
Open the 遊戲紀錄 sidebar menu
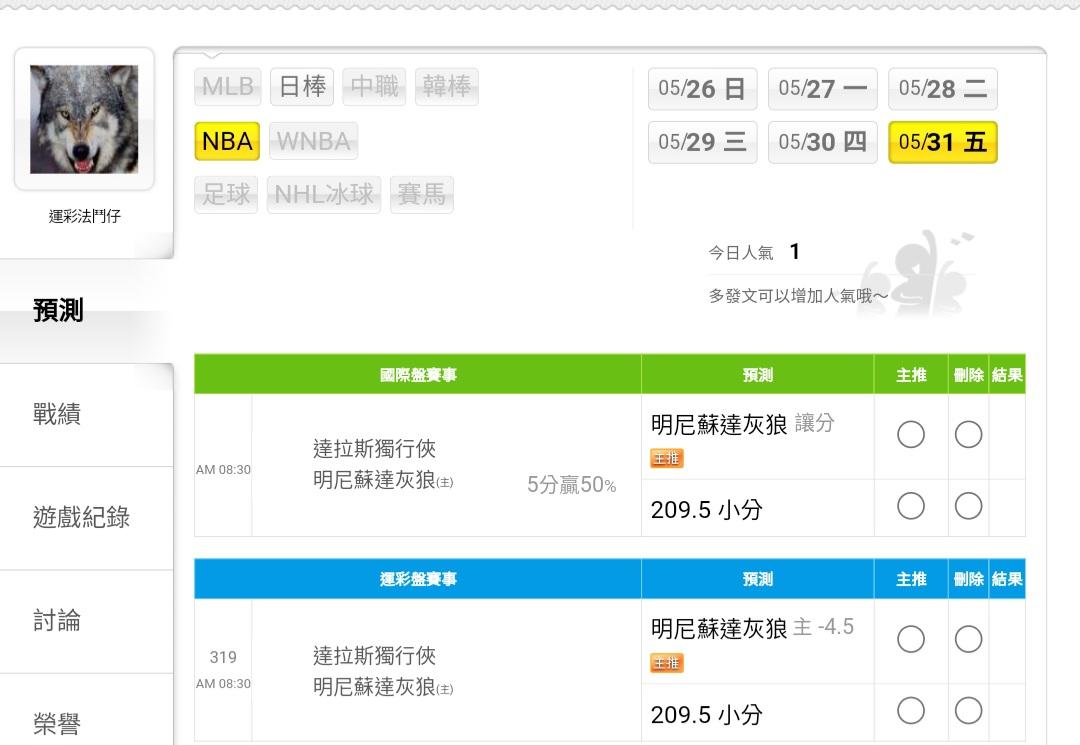[x=82, y=518]
